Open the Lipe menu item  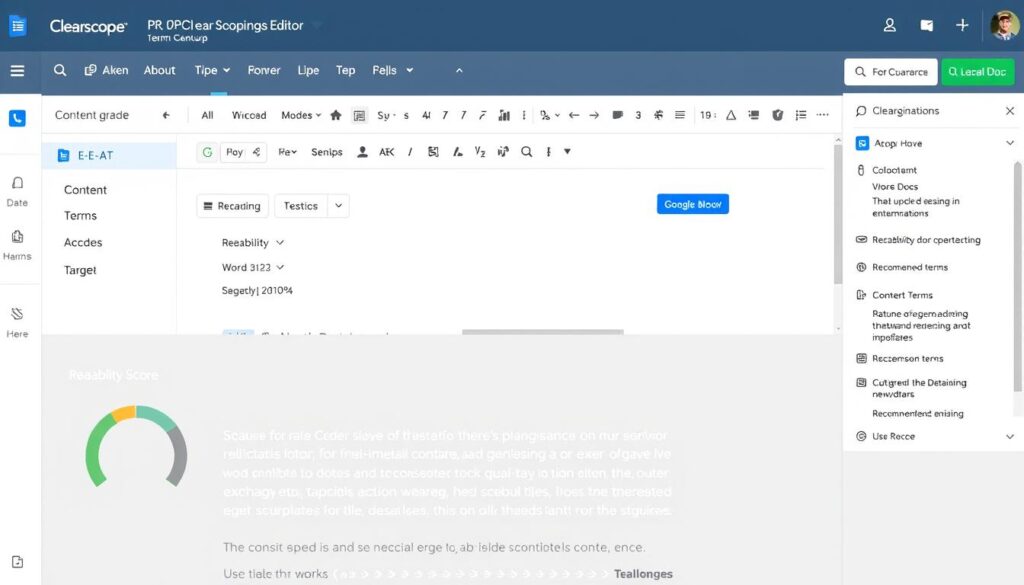308,71
